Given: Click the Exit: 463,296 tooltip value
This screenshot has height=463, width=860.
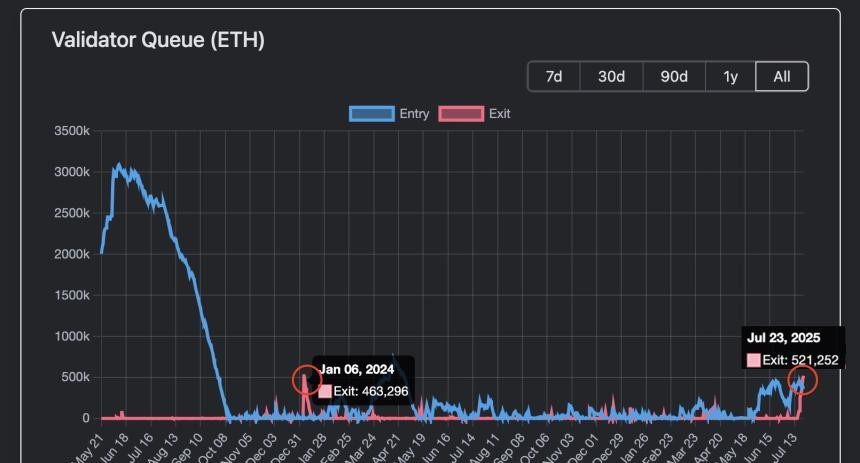Looking at the screenshot, I should click(x=371, y=391).
